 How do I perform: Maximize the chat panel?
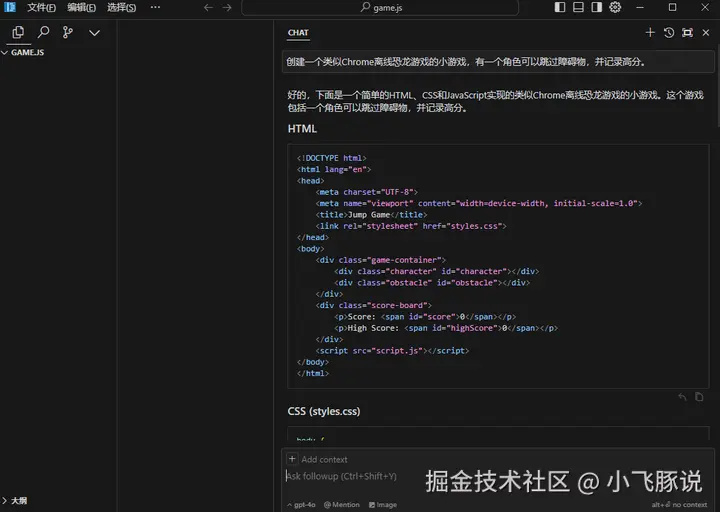point(687,33)
